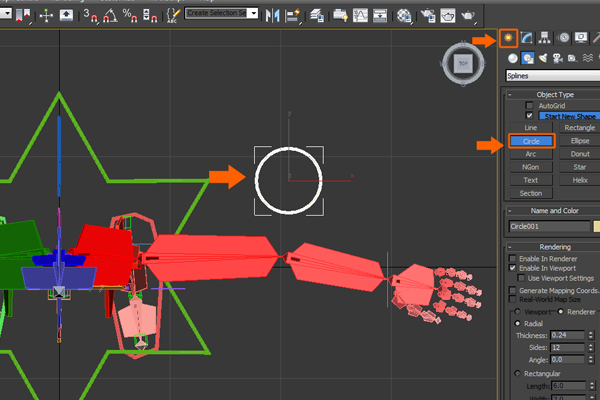Select the Space Warps category icon
This screenshot has height=400, width=600.
pos(588,58)
